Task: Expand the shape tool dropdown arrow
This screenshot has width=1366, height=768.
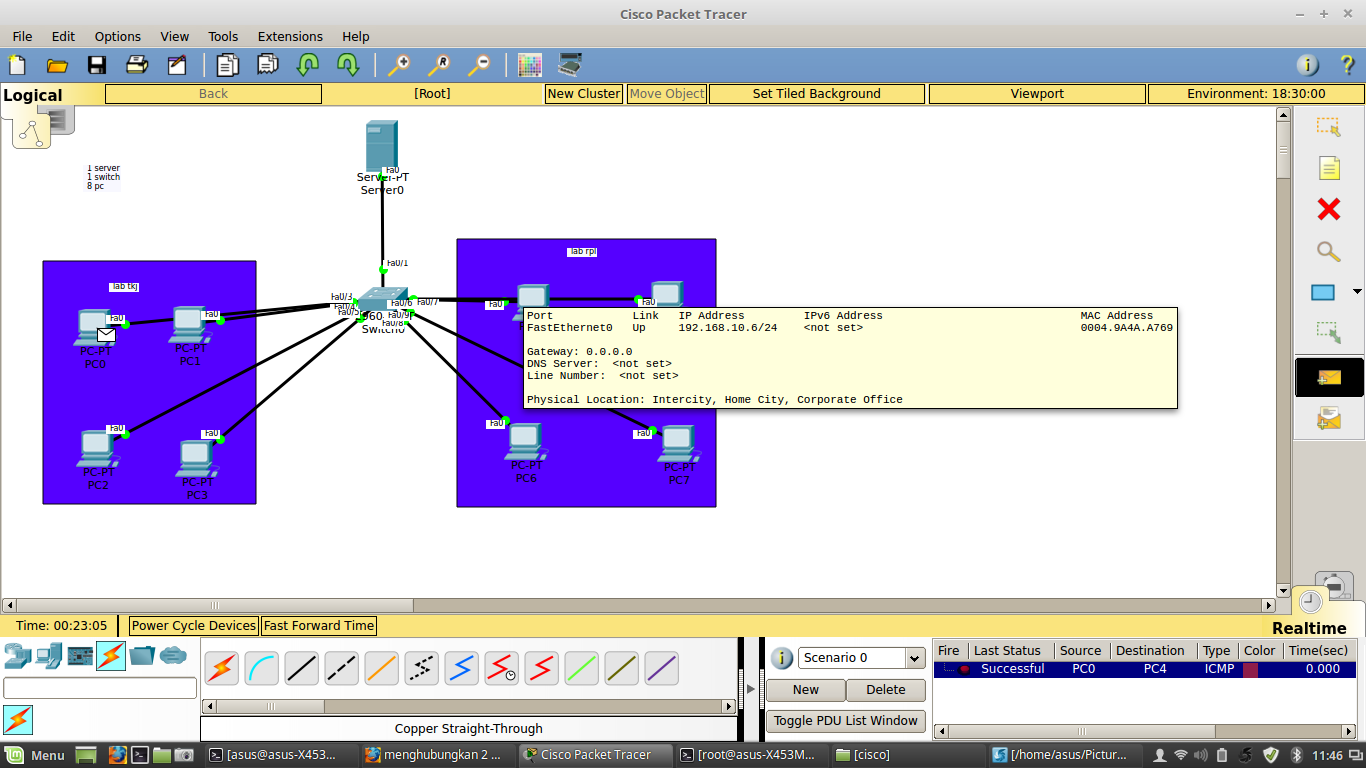Action: [1357, 292]
